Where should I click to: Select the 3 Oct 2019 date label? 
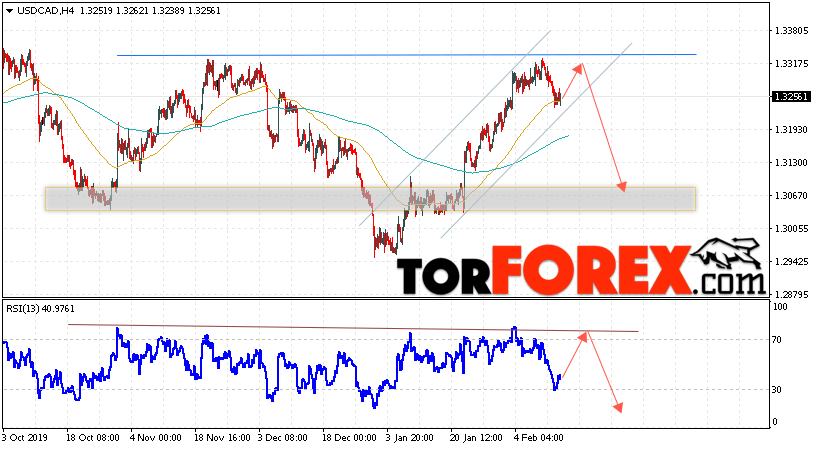click(x=24, y=438)
